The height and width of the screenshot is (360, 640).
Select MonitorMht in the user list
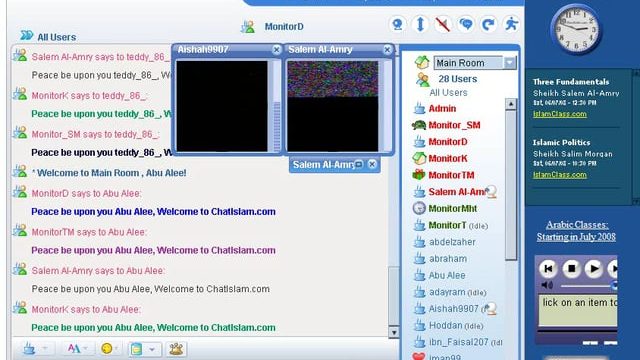pos(453,209)
